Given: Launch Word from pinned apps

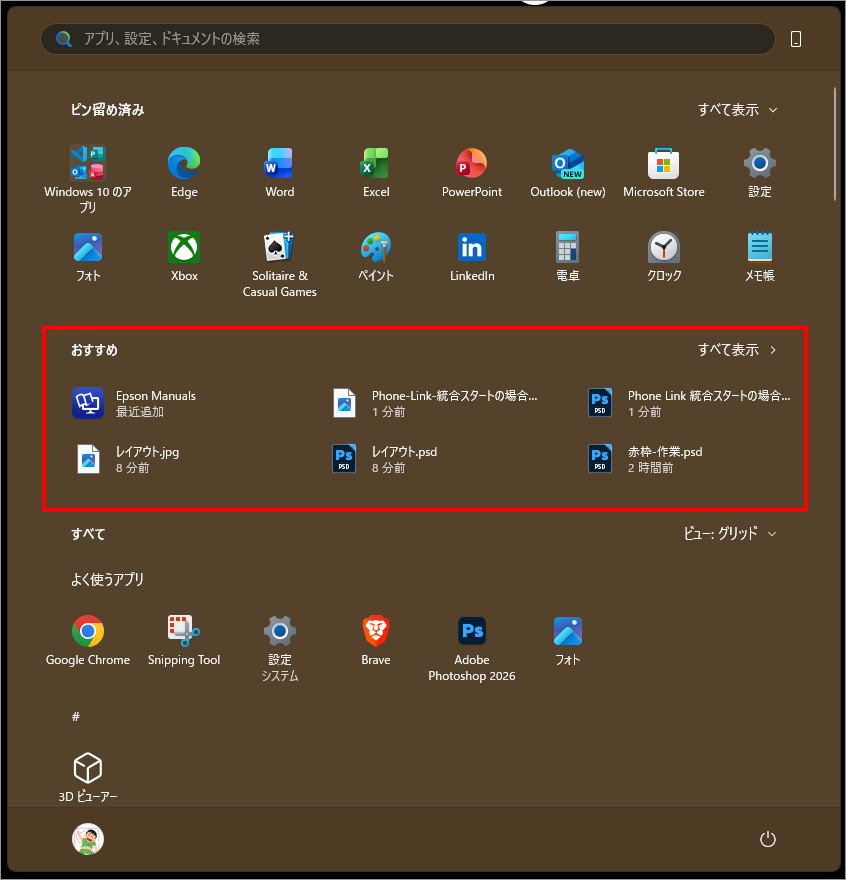Looking at the screenshot, I should click(280, 164).
